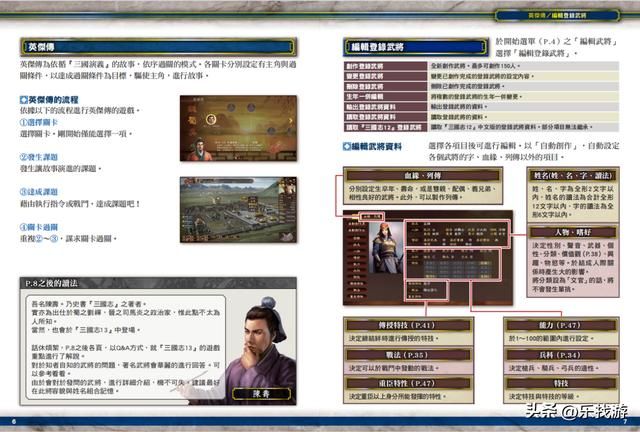640x432 pixels.
Task: Click the 戰法 (P.35) callout heading
Action: (x=408, y=354)
